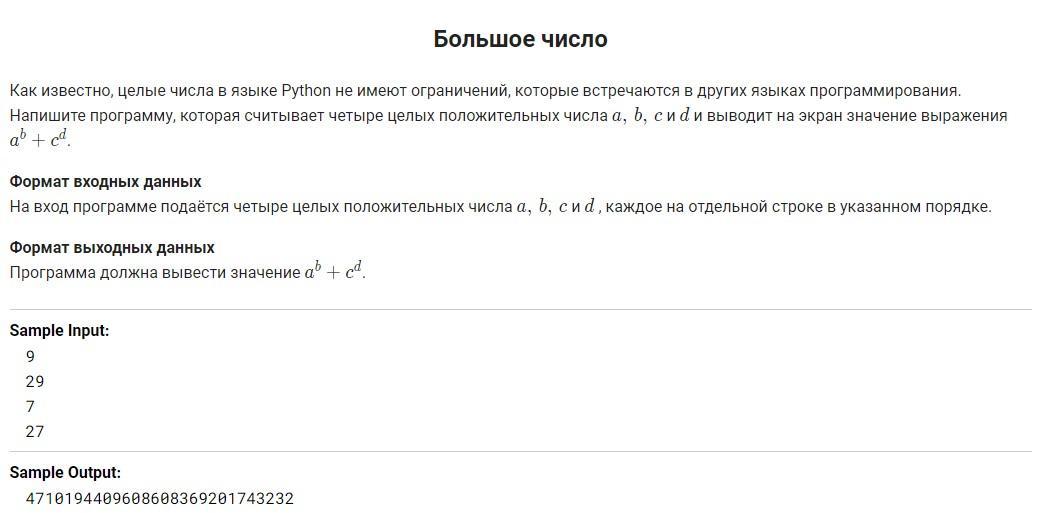The image size is (1044, 513).
Task: Click the "Формат входных данных" heading
Action: (x=105, y=182)
